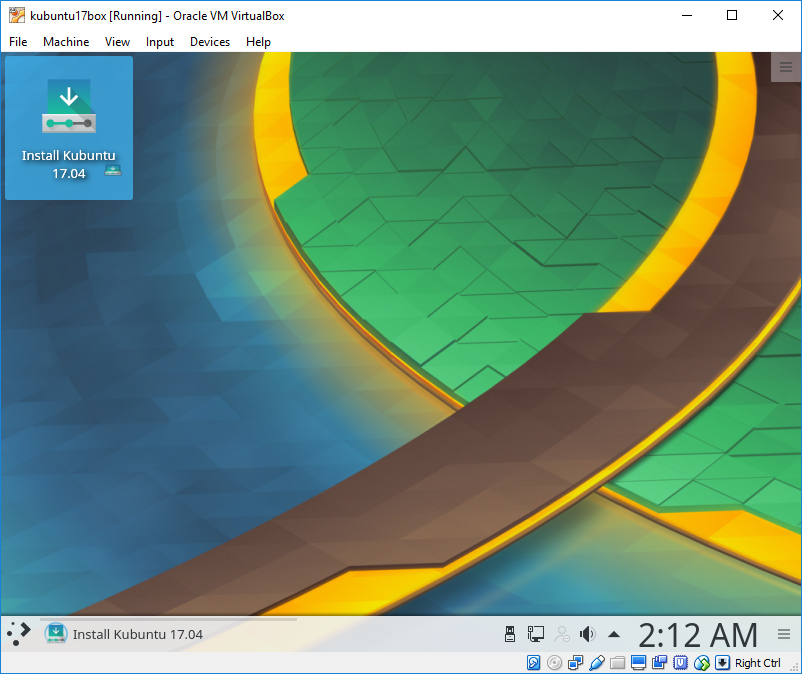This screenshot has width=802, height=674.
Task: Open the Input menu
Action: point(160,42)
